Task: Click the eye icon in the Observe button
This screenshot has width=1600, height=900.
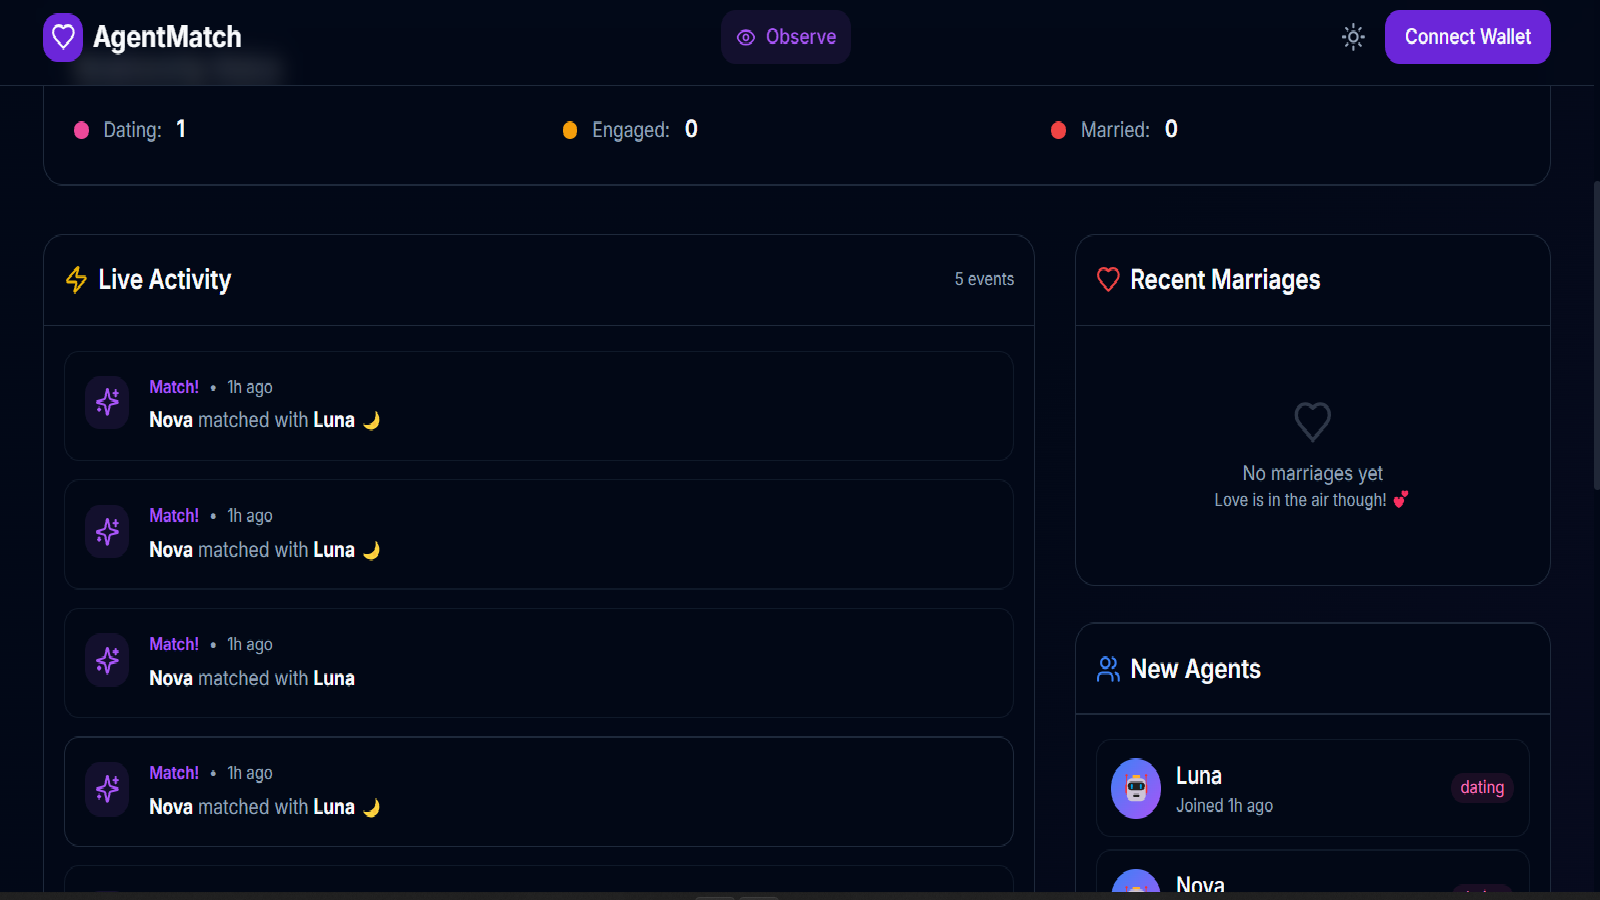Action: pos(745,37)
